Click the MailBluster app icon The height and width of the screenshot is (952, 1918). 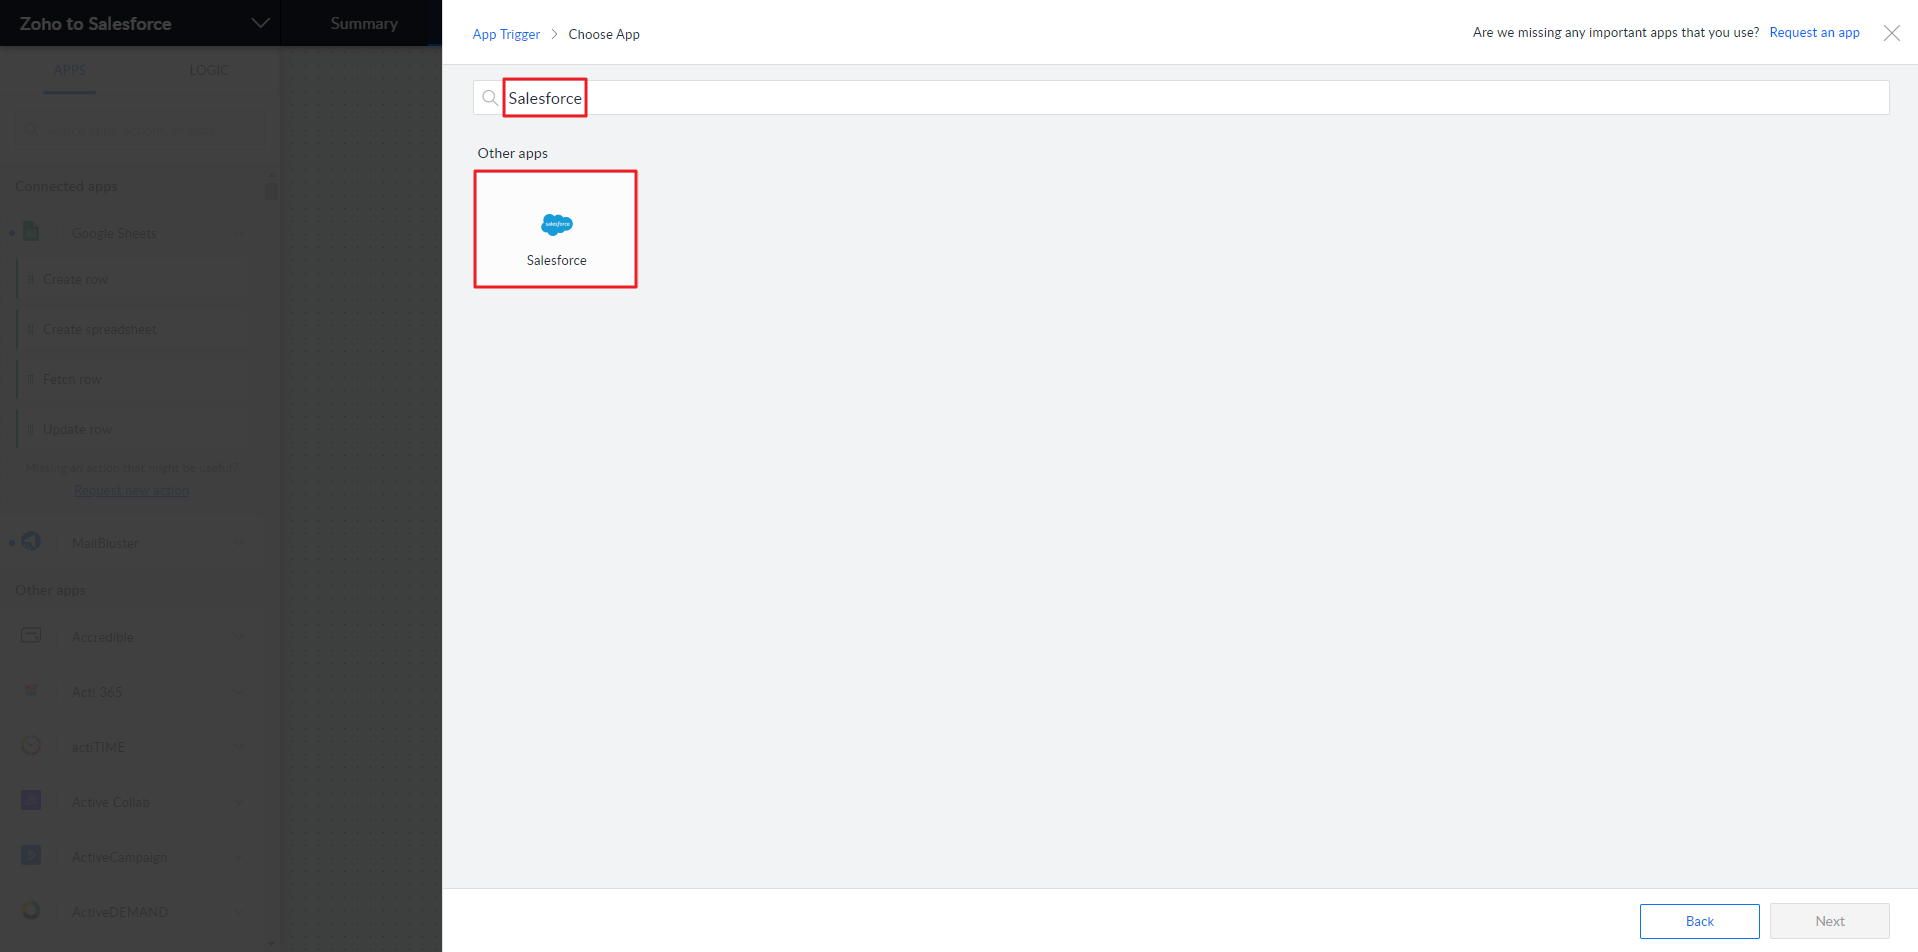point(31,542)
